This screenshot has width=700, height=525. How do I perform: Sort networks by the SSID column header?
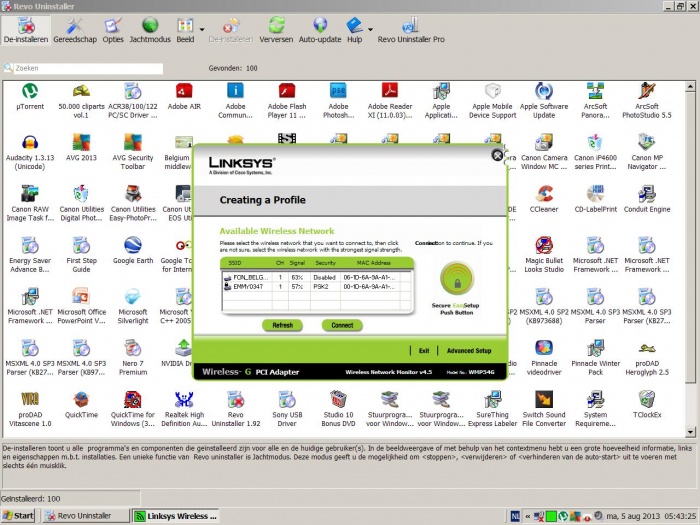point(235,263)
